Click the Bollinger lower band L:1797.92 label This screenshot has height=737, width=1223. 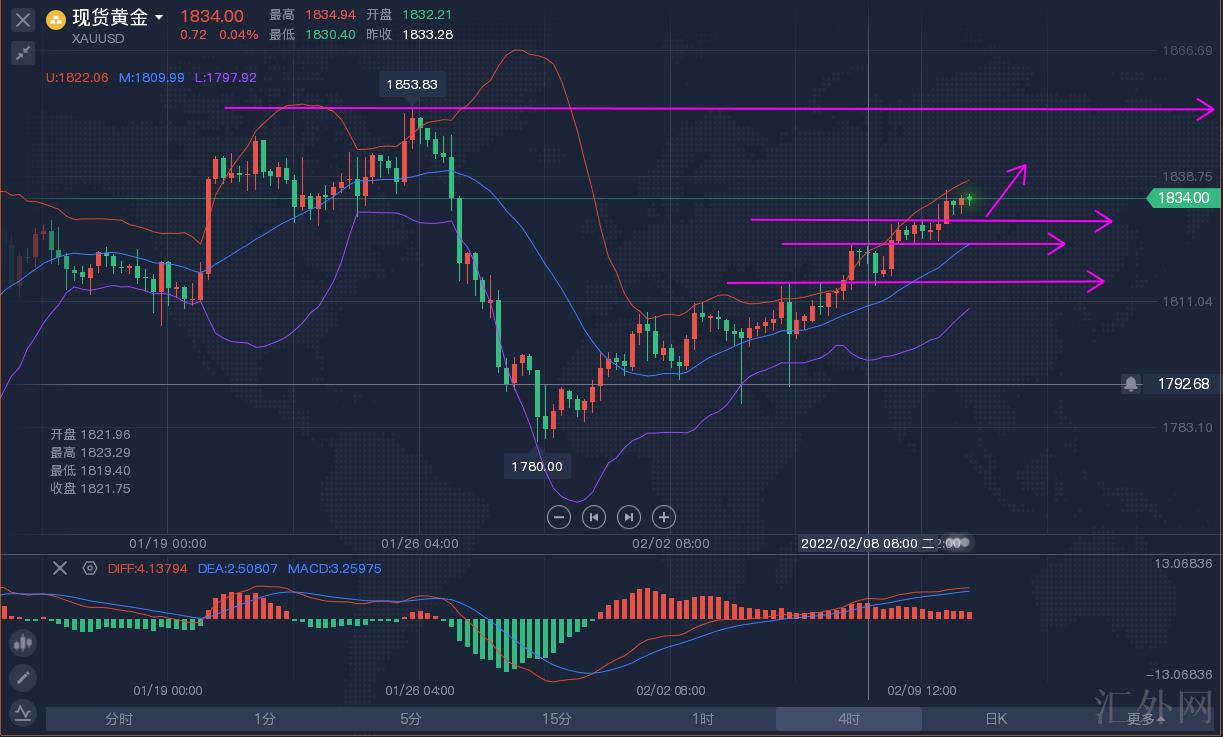pyautogui.click(x=225, y=77)
